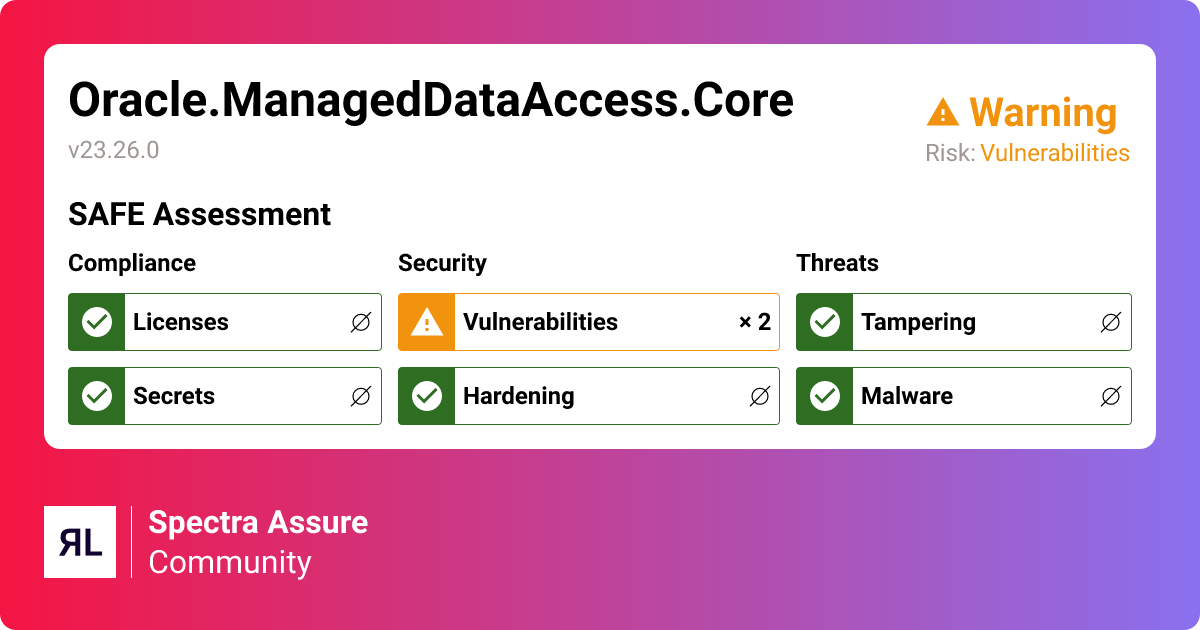Click the RL ReversingLabs logo

tap(80, 542)
